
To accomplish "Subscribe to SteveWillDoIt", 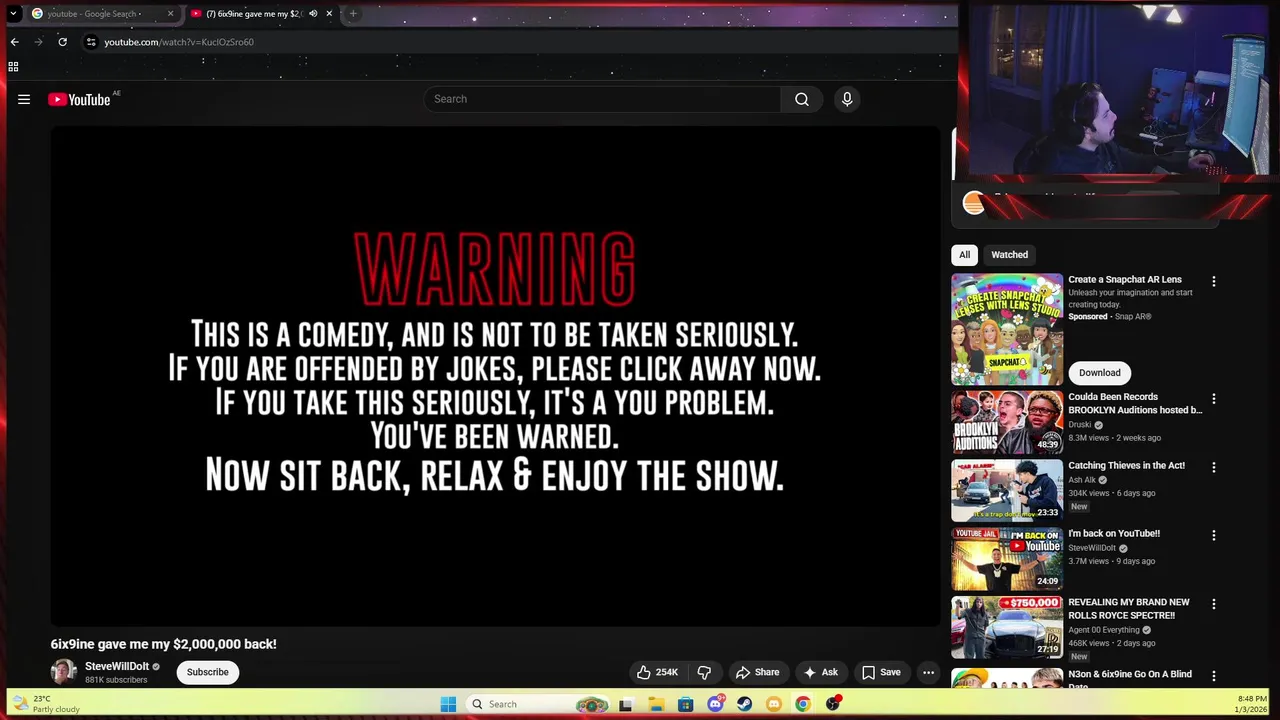I will tap(208, 672).
